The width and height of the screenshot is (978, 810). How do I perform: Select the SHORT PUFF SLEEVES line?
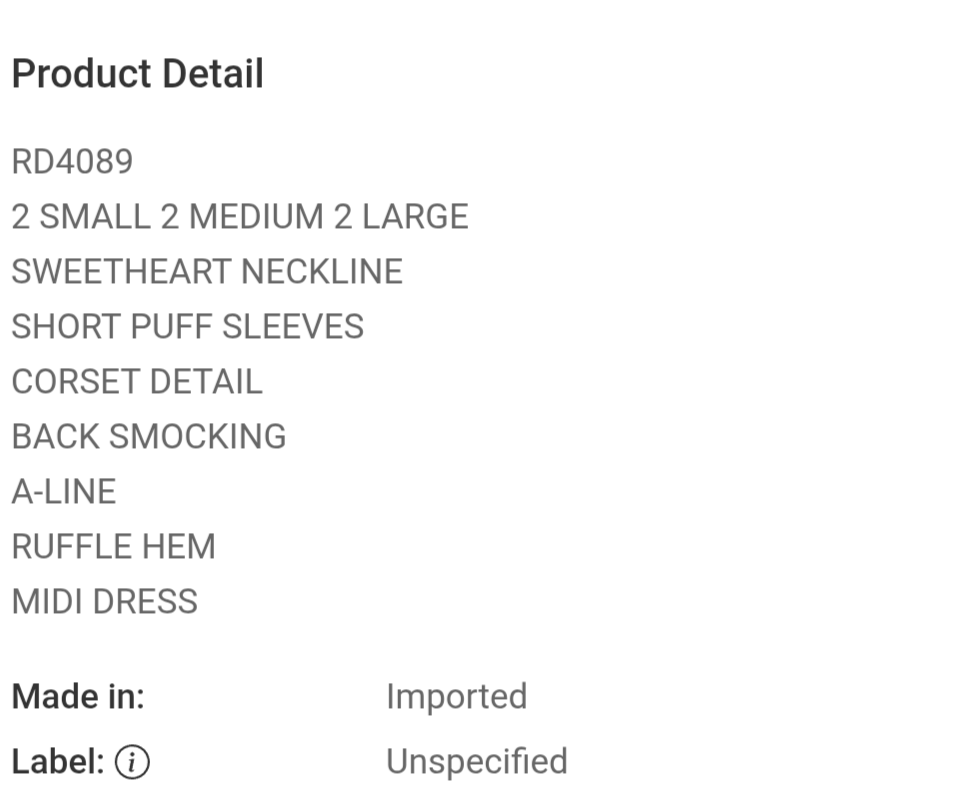(187, 327)
